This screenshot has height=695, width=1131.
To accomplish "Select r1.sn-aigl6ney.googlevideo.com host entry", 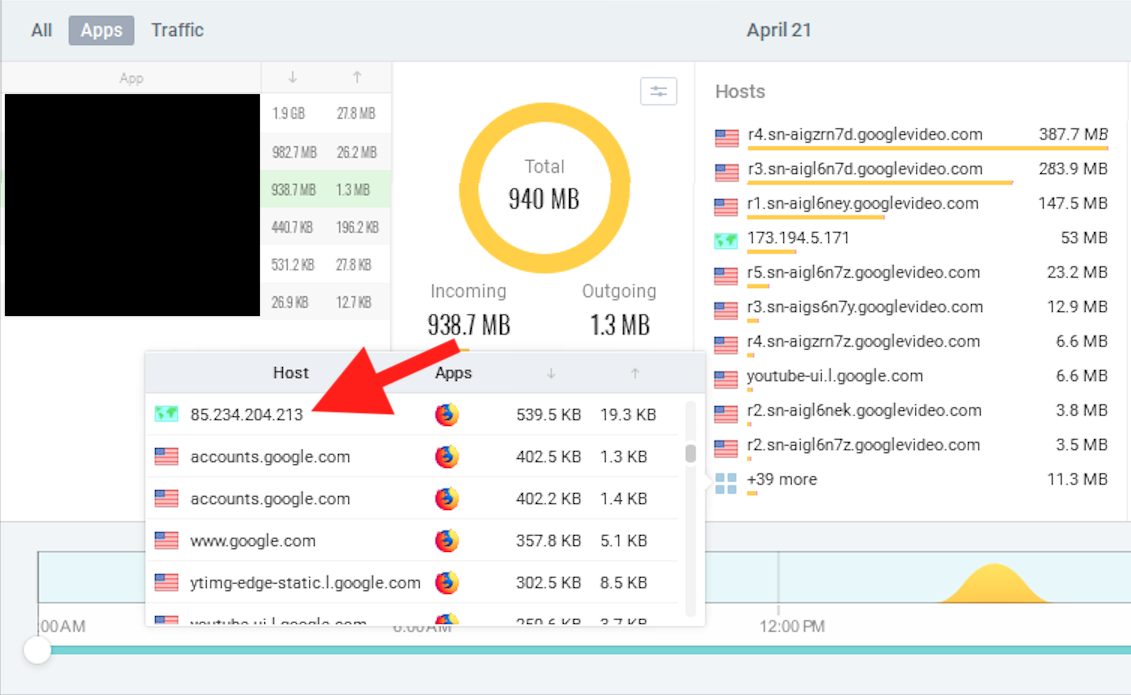I will (x=862, y=204).
